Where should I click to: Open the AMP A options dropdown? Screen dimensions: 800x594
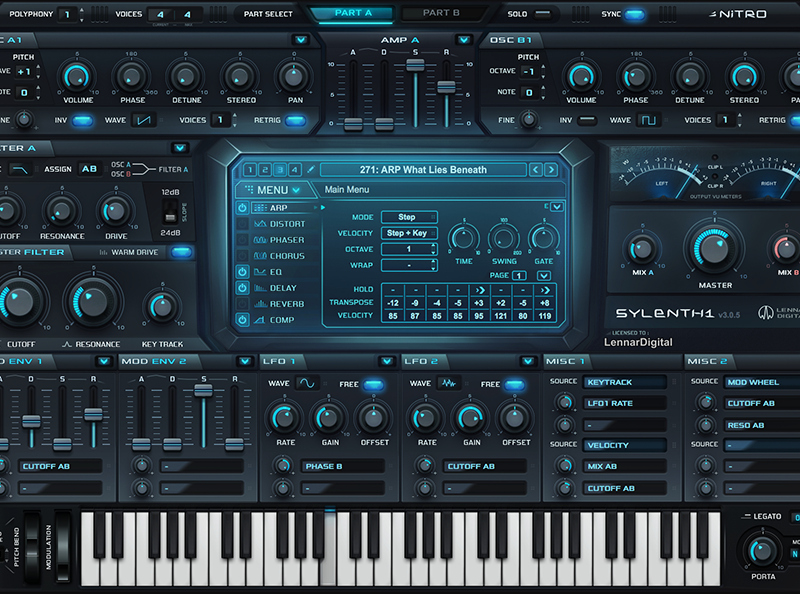[464, 40]
